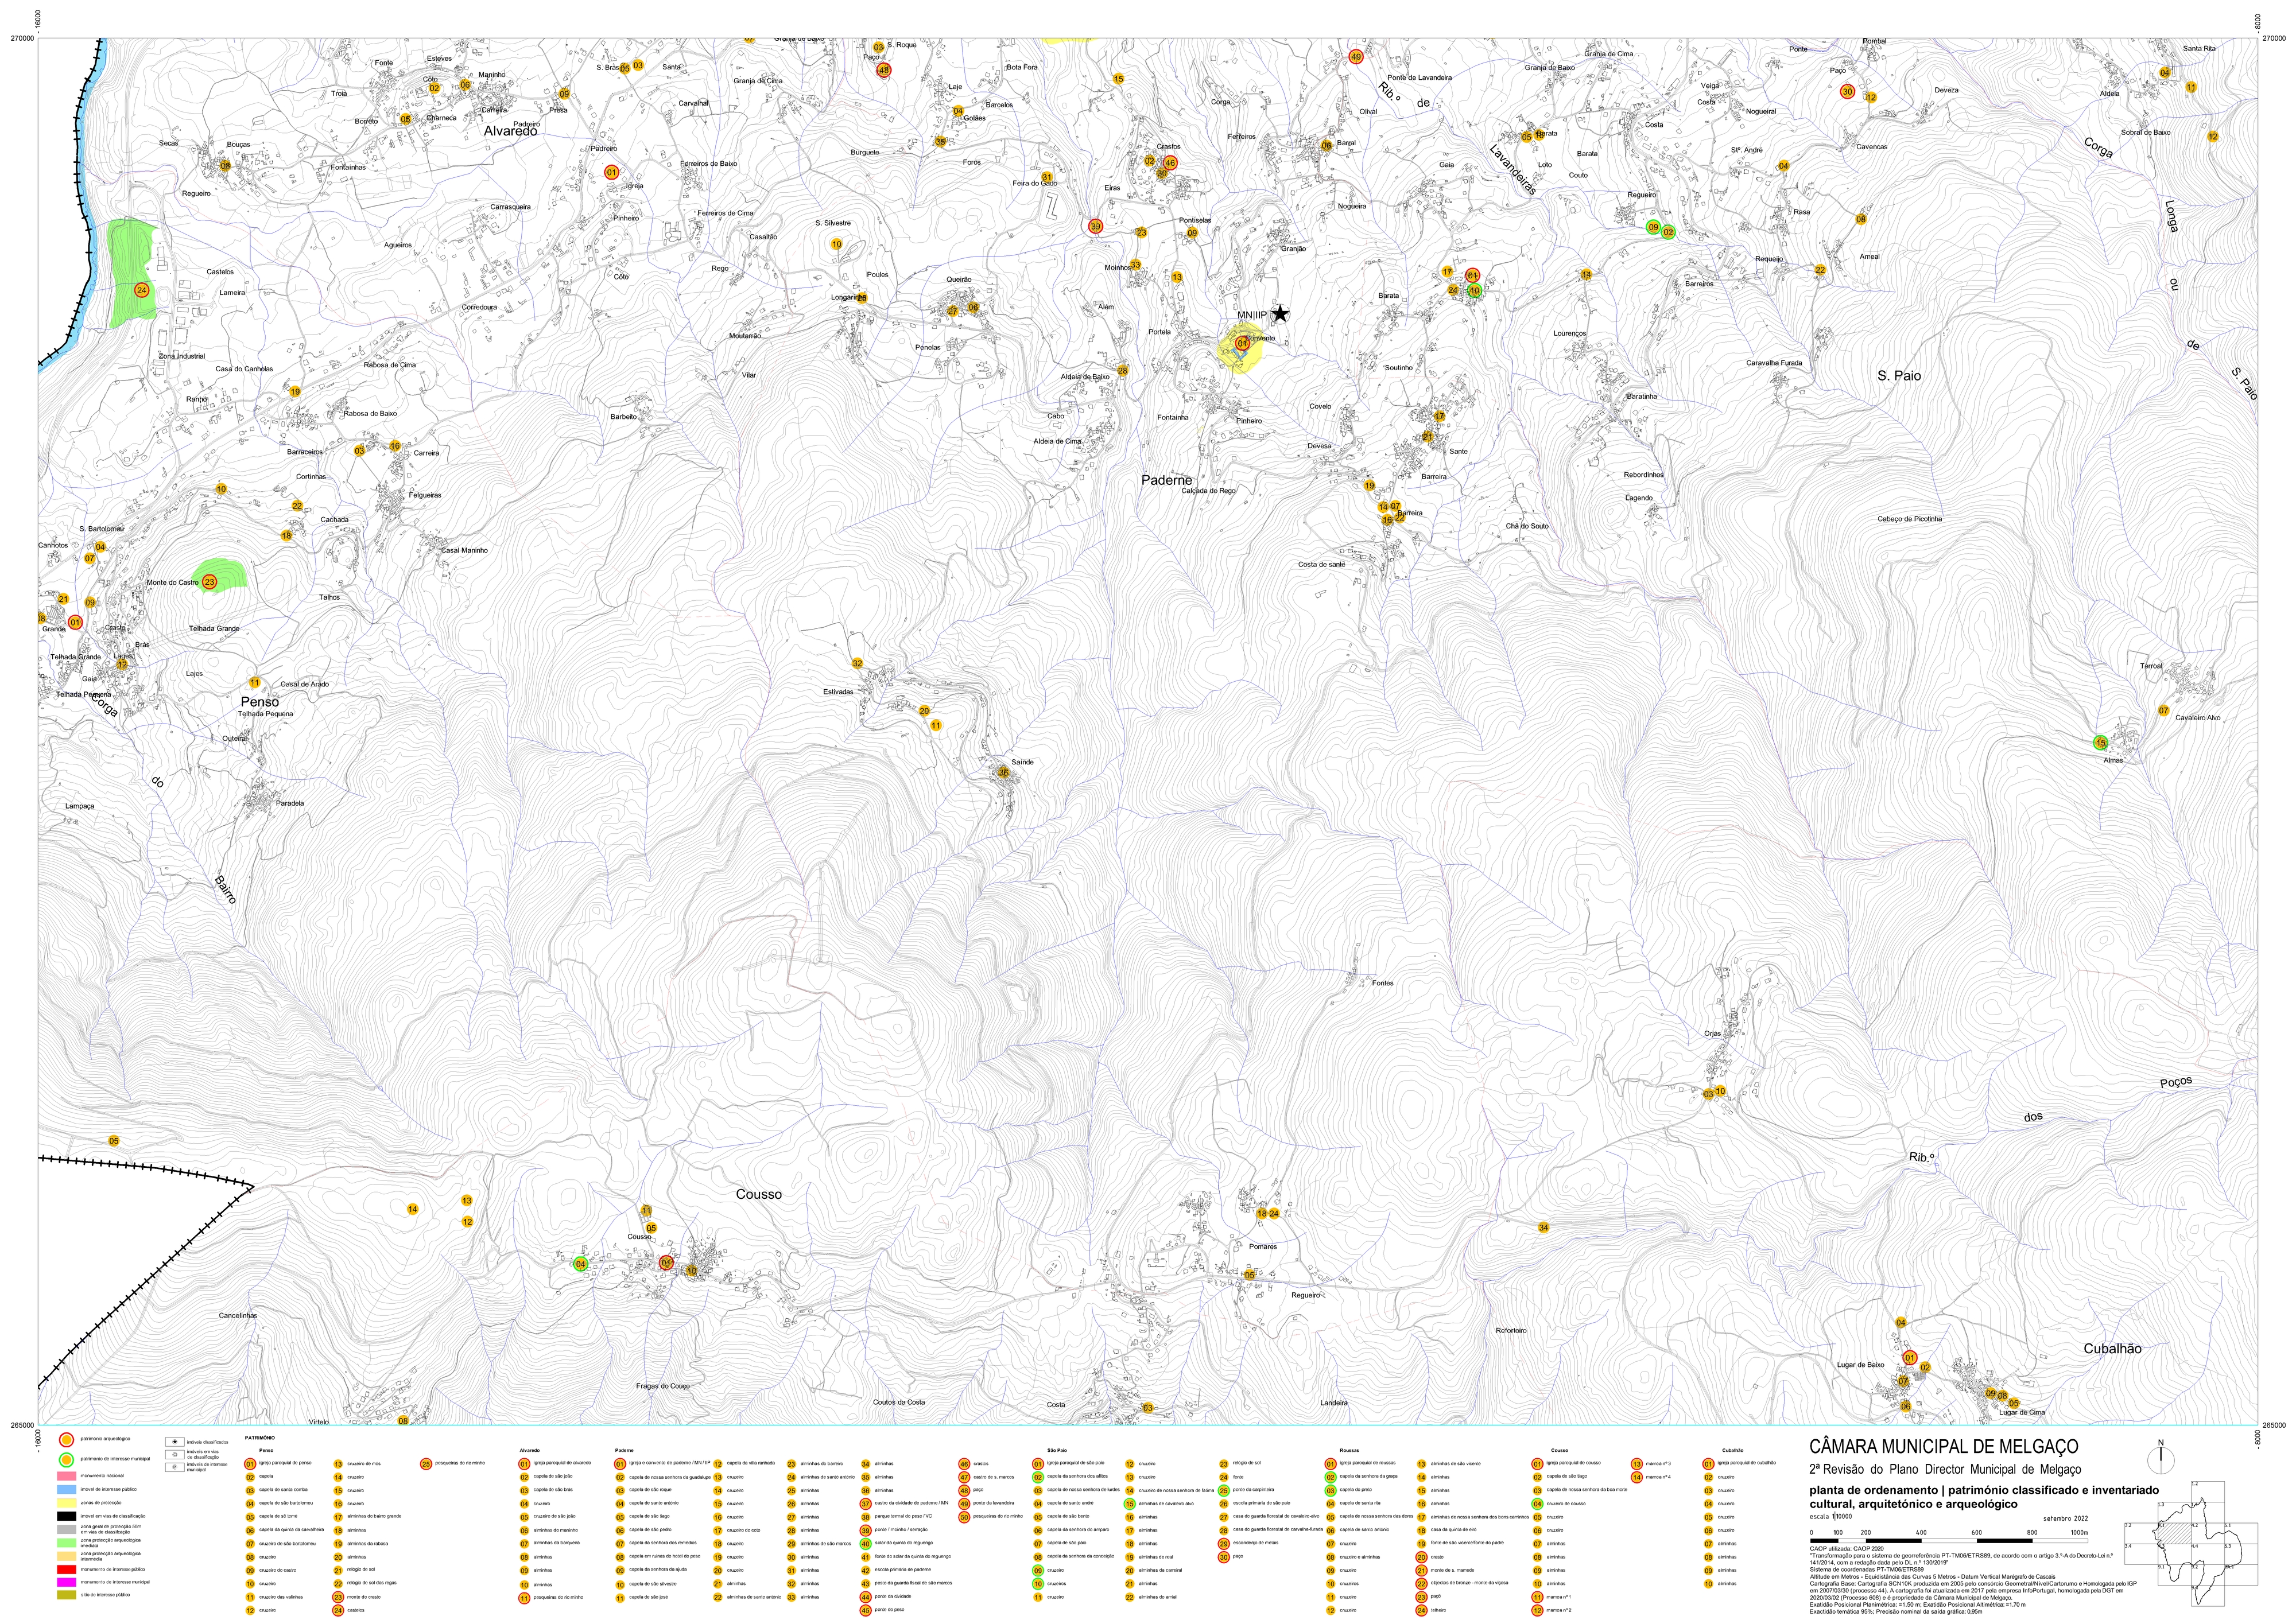Viewport: 2296px width, 1620px height.
Task: Click the large Alvaredo parish label on the map
Action: coord(510,131)
